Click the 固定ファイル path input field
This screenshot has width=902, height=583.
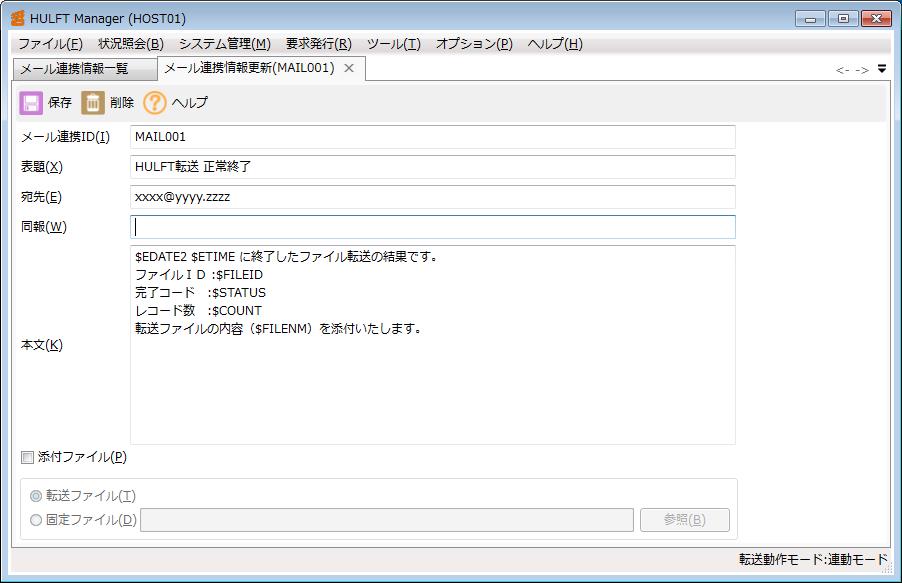point(387,520)
